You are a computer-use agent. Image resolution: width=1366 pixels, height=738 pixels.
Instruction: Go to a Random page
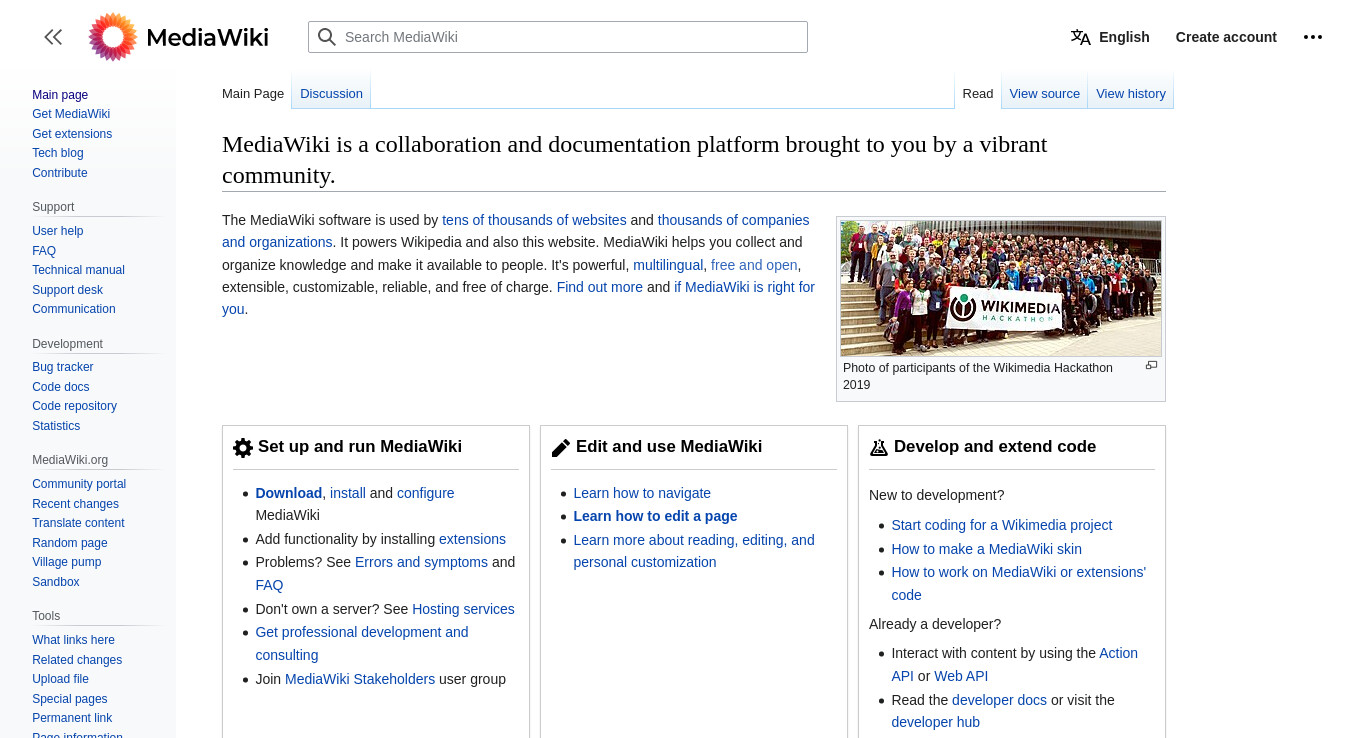70,543
